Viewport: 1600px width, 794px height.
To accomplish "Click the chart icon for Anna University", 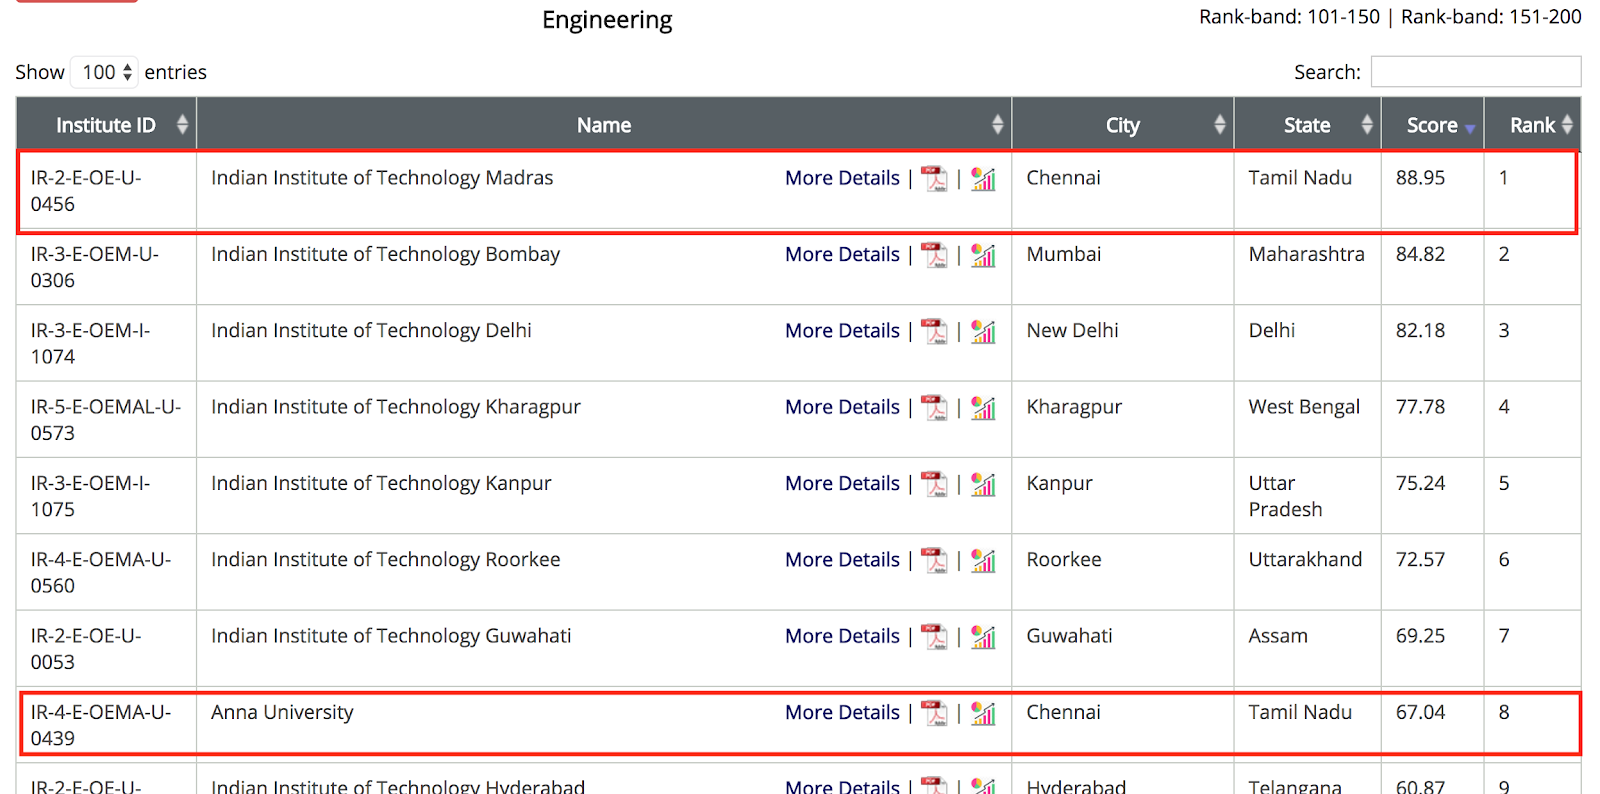I will [983, 713].
